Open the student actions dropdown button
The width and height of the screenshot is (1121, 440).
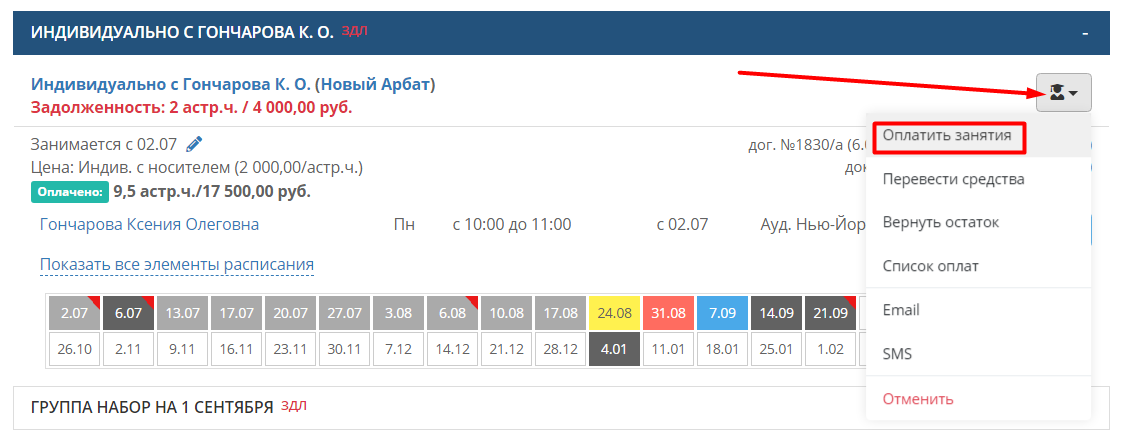(1063, 92)
